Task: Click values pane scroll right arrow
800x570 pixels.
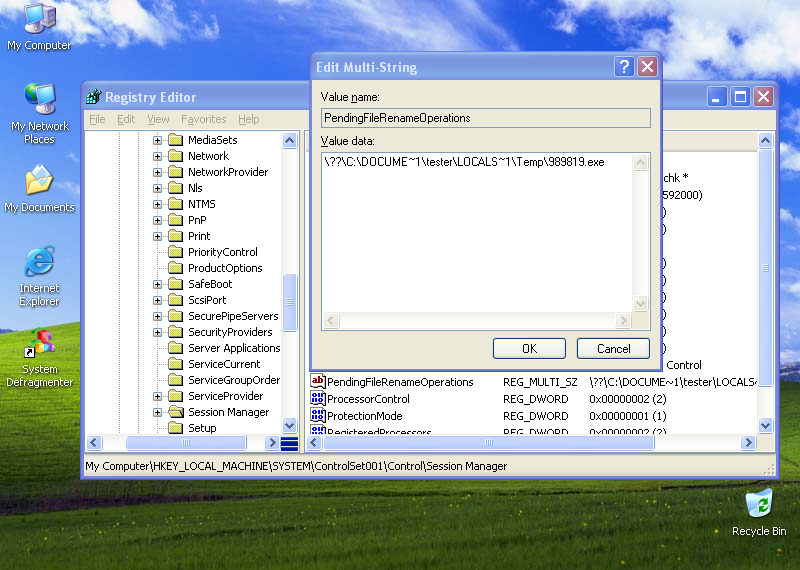Action: 748,442
